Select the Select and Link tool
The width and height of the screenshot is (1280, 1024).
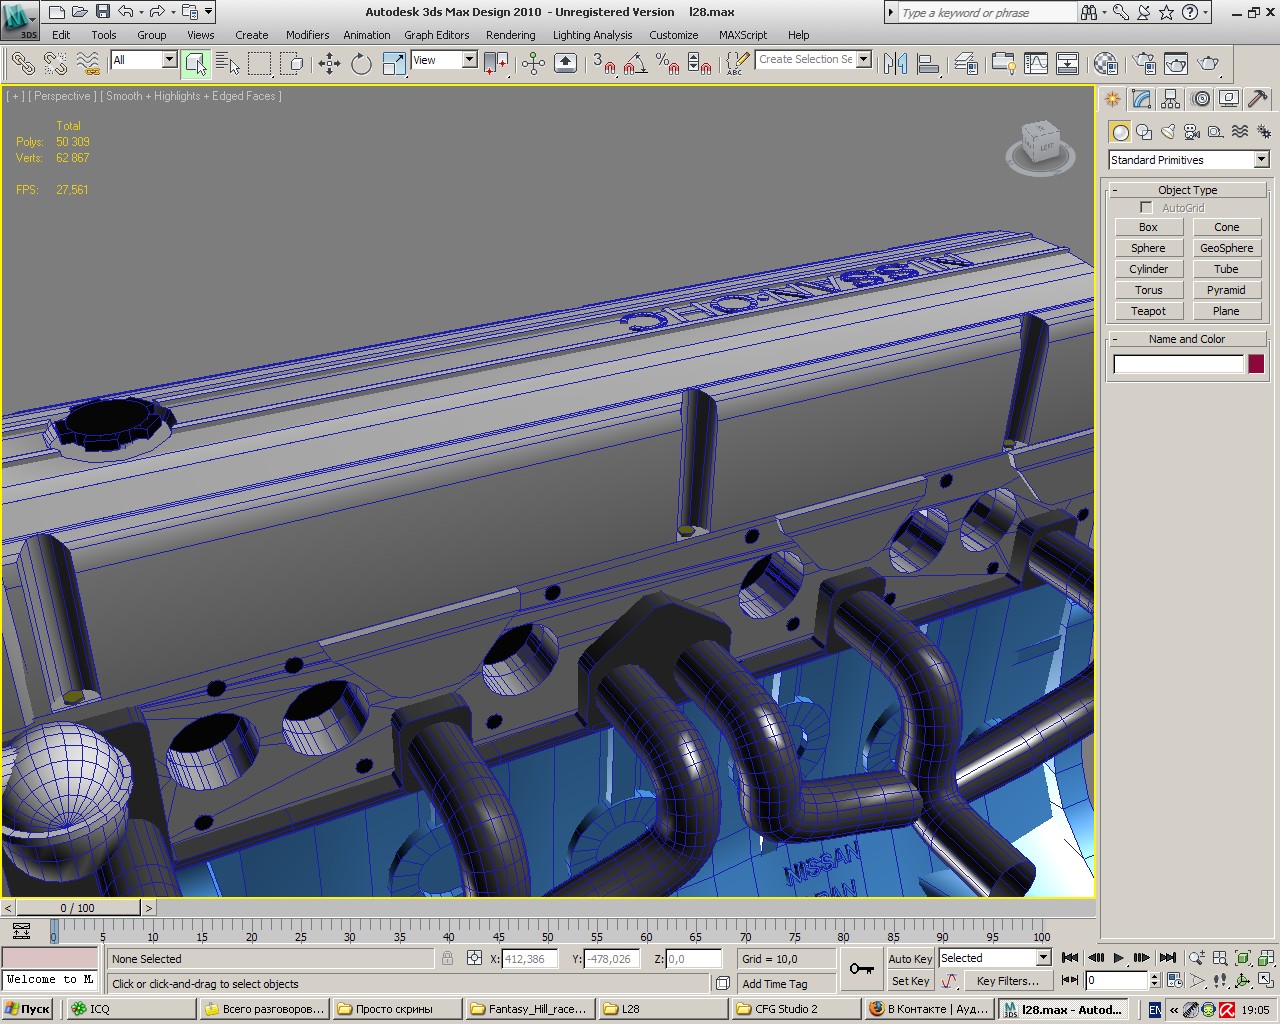pyautogui.click(x=23, y=64)
